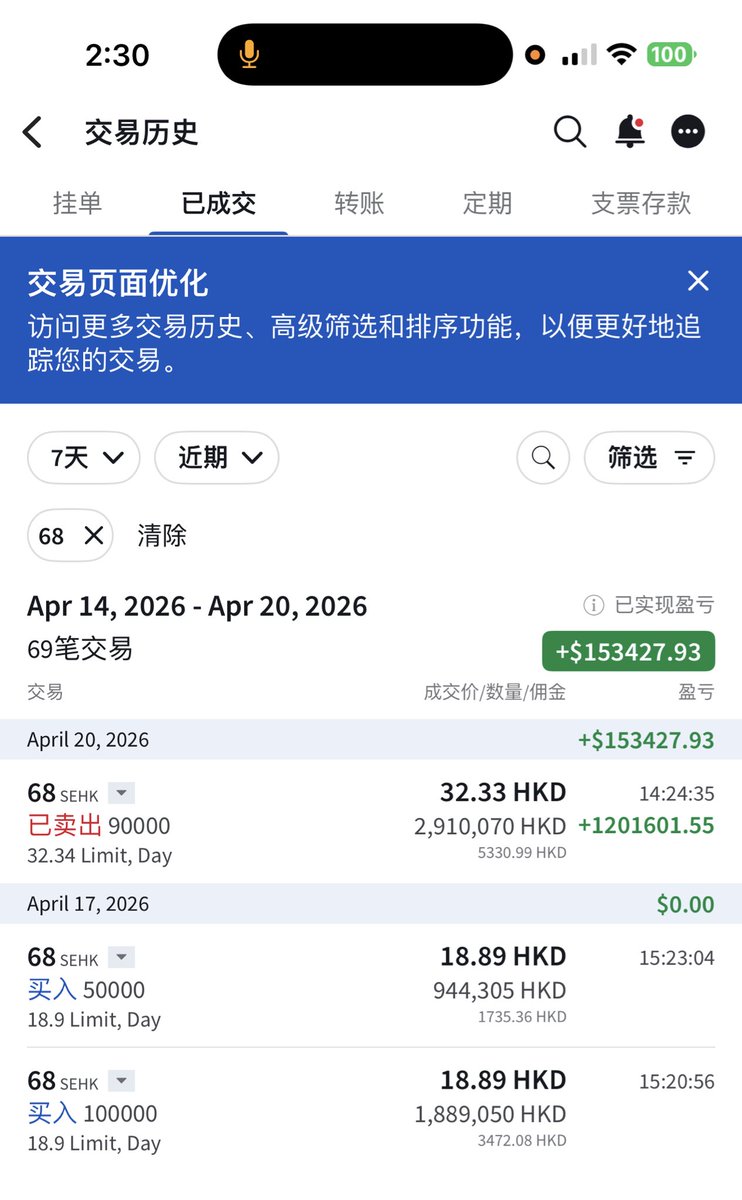Switch to the 挂单 tab
This screenshot has height=1200, width=742.
[77, 203]
